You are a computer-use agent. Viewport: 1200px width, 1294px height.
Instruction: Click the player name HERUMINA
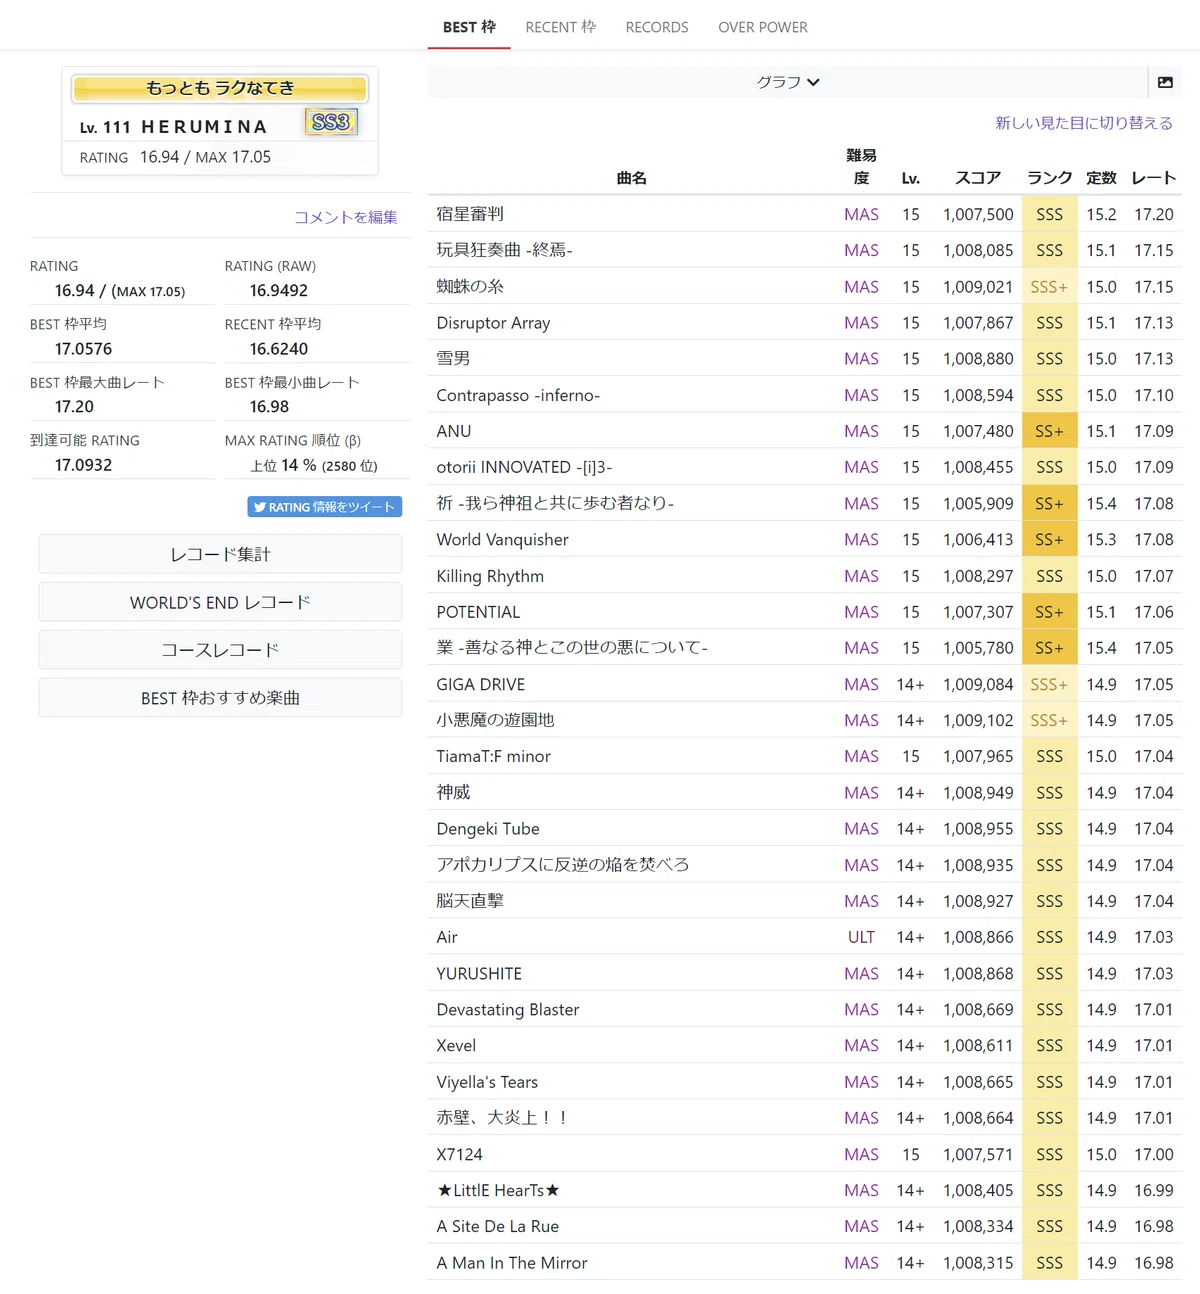pos(205,127)
